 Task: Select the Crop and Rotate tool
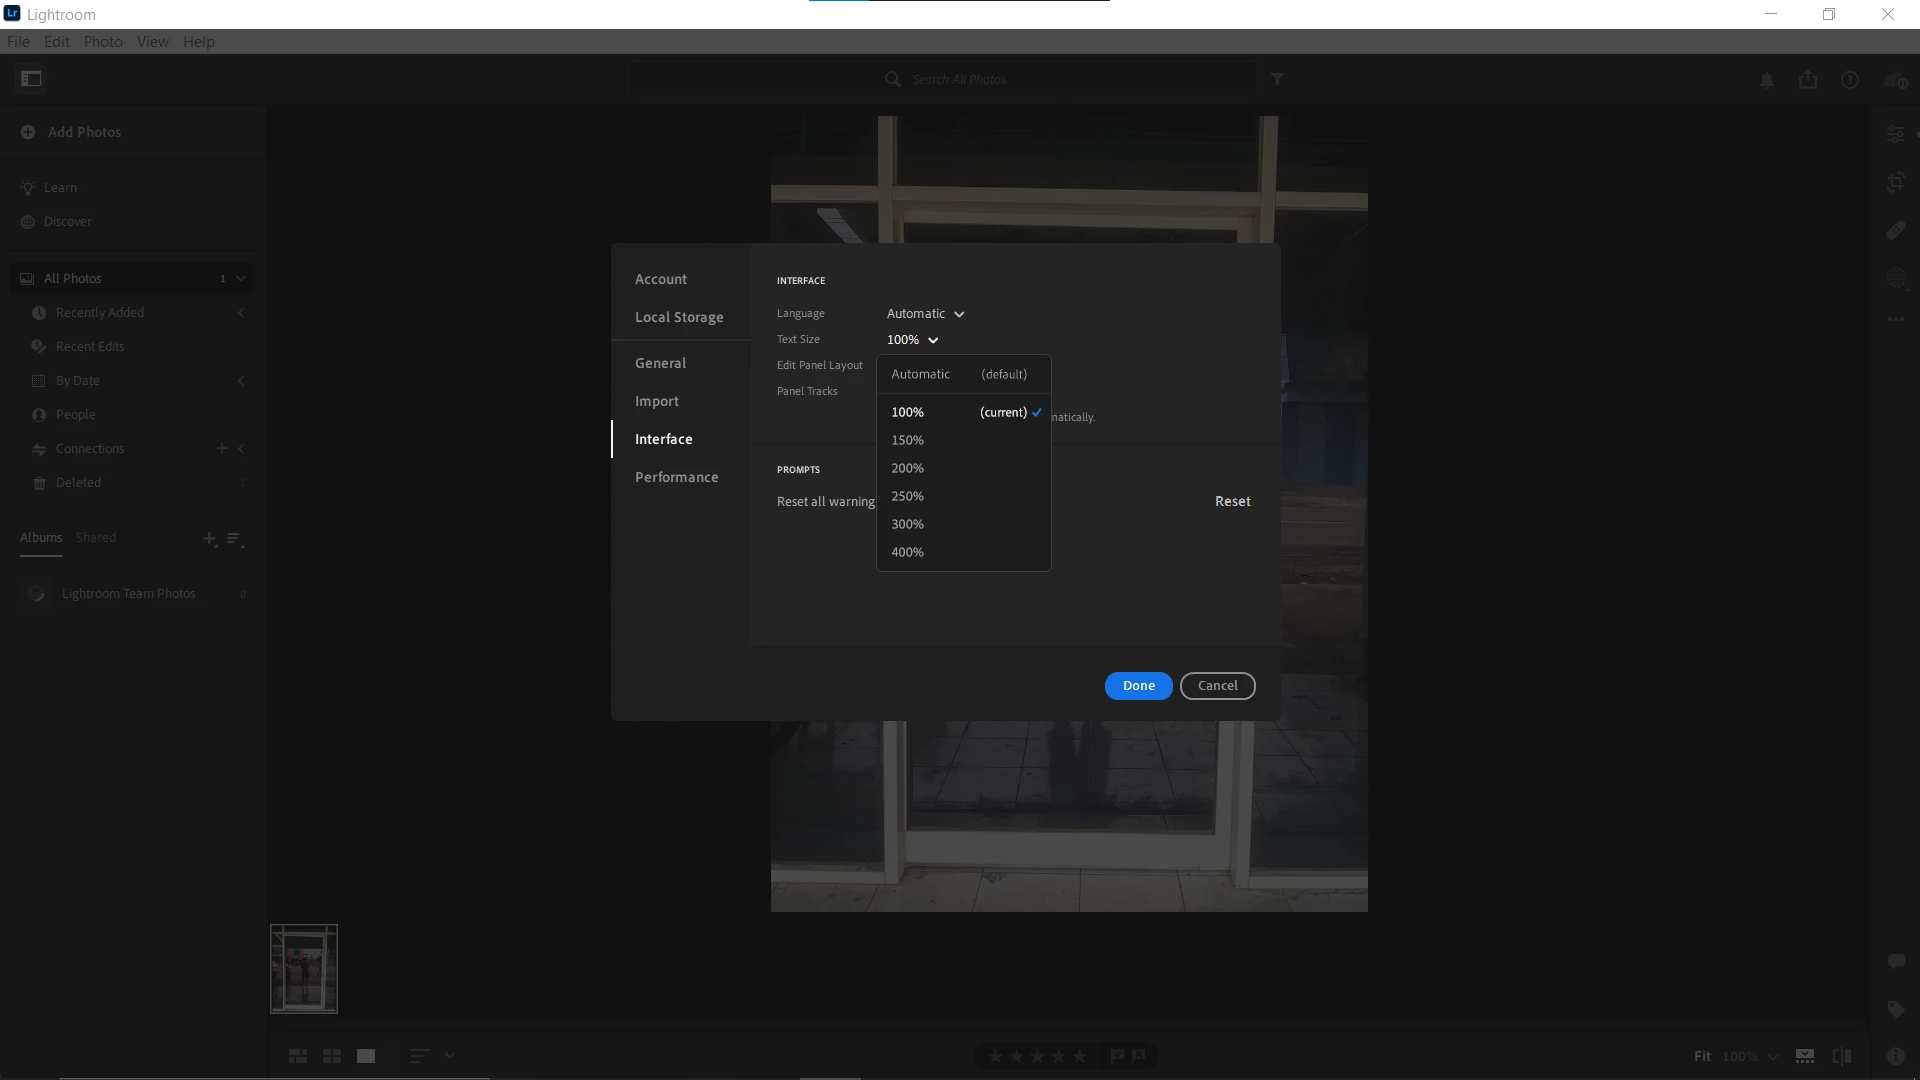click(x=1895, y=182)
